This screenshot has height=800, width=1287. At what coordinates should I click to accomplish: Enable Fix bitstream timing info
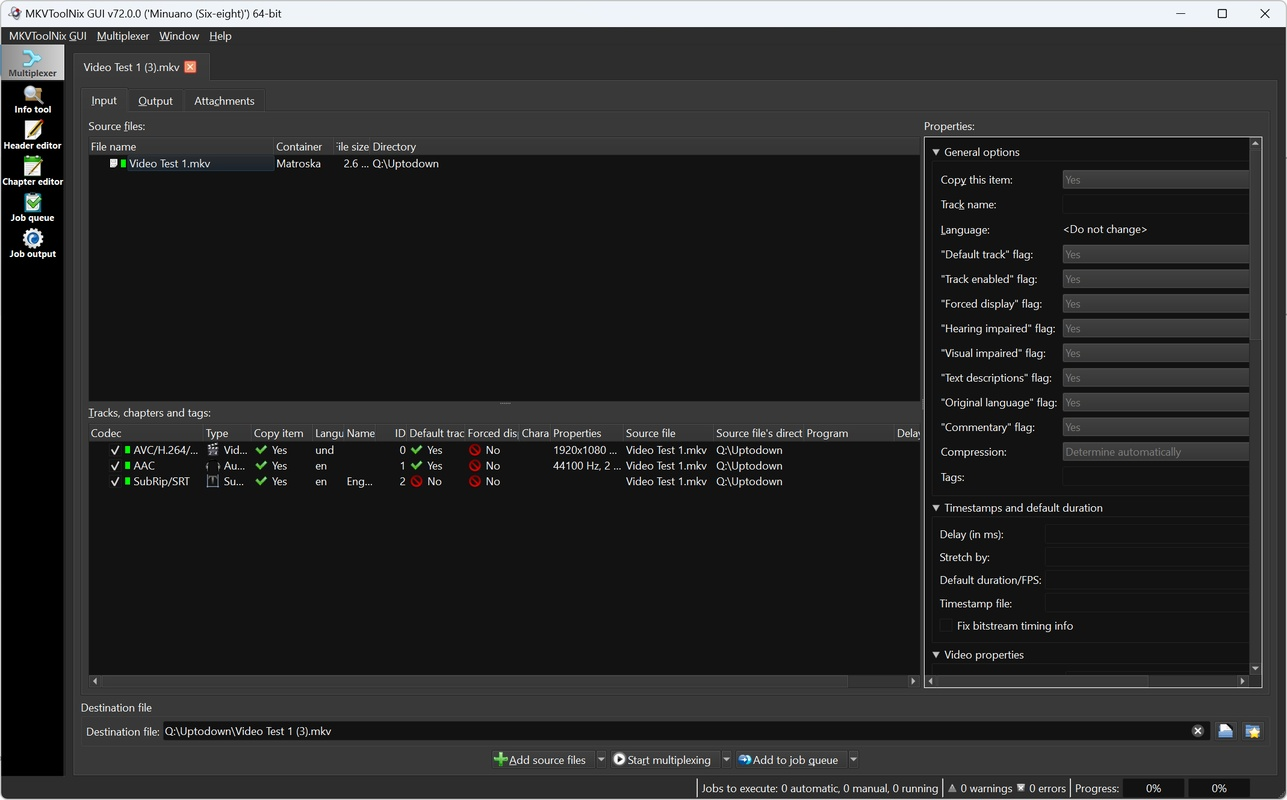coord(946,626)
